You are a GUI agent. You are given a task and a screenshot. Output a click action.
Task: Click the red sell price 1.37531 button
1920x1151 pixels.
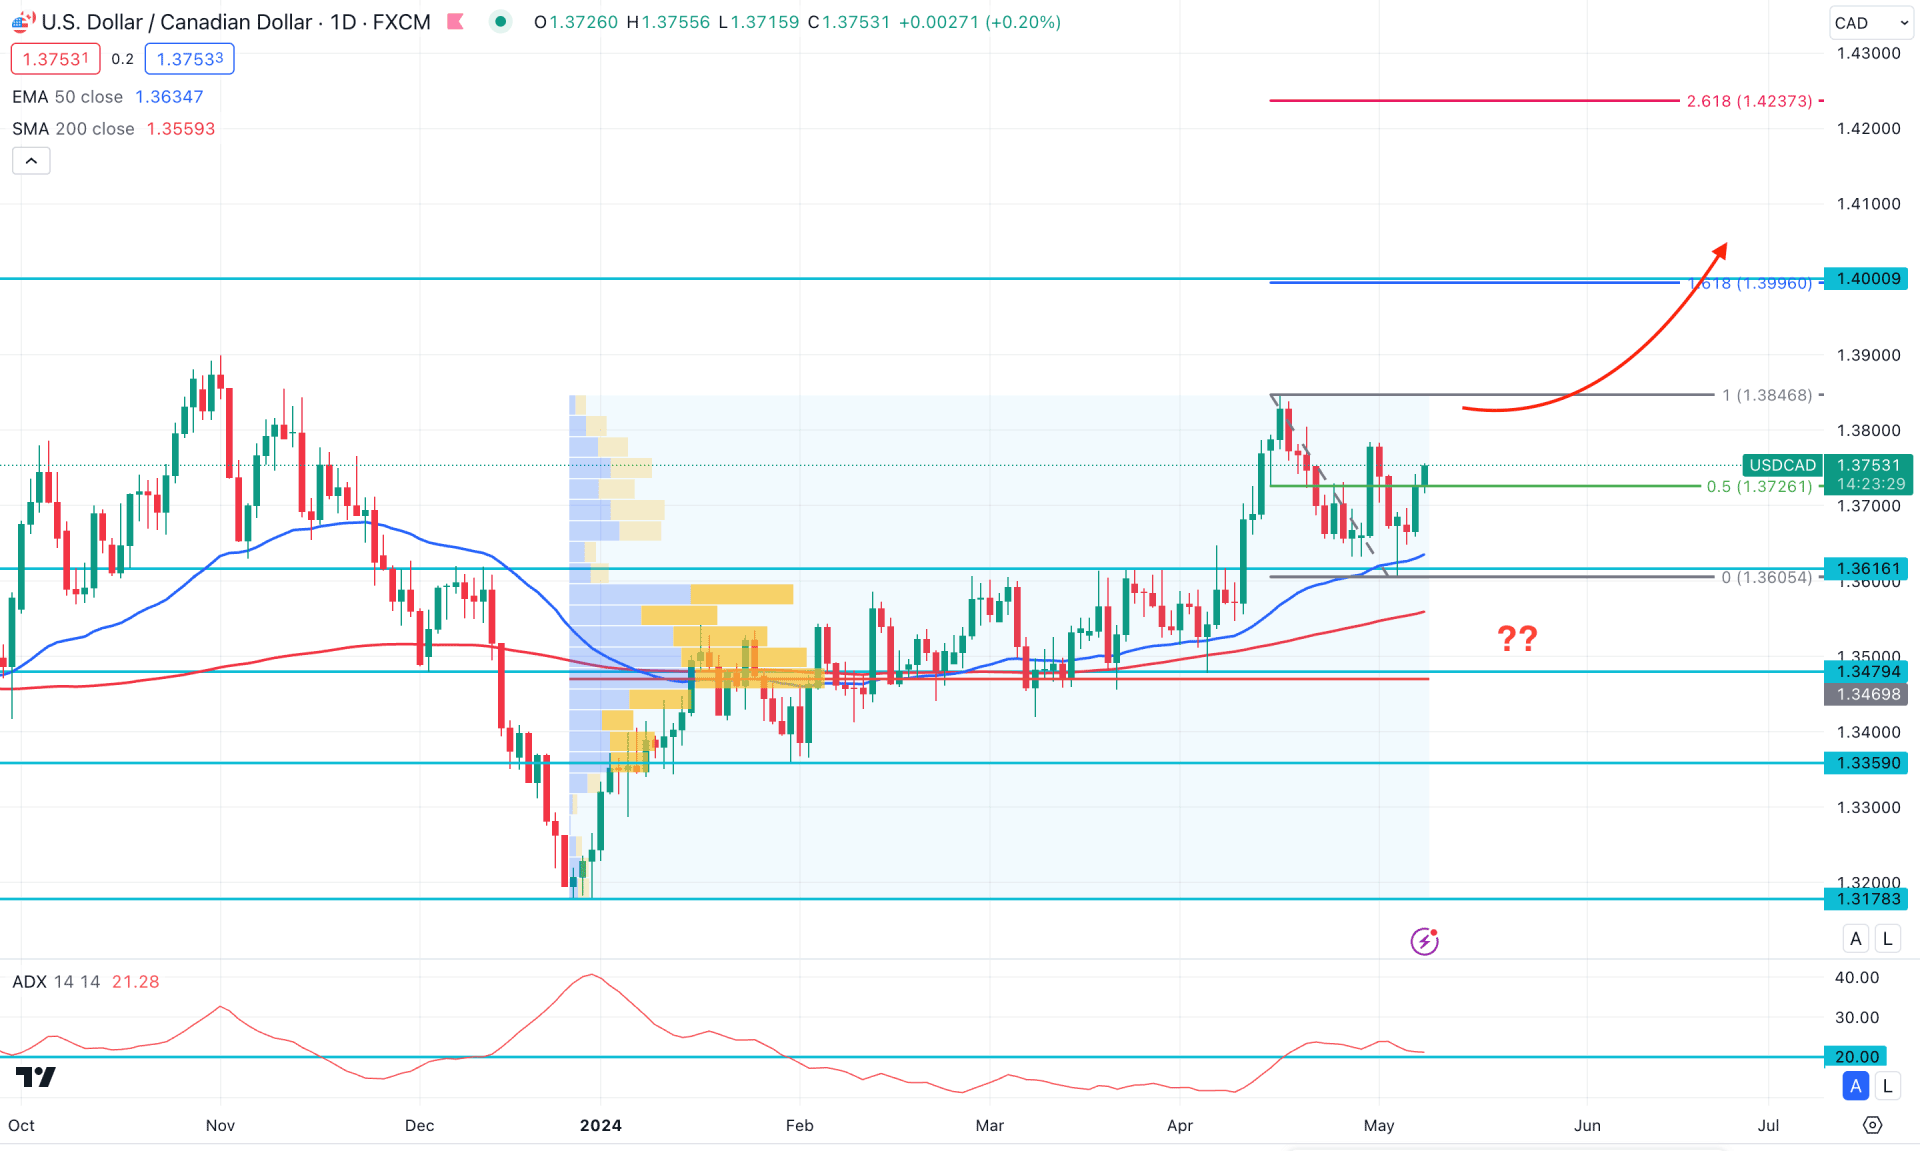(x=56, y=59)
